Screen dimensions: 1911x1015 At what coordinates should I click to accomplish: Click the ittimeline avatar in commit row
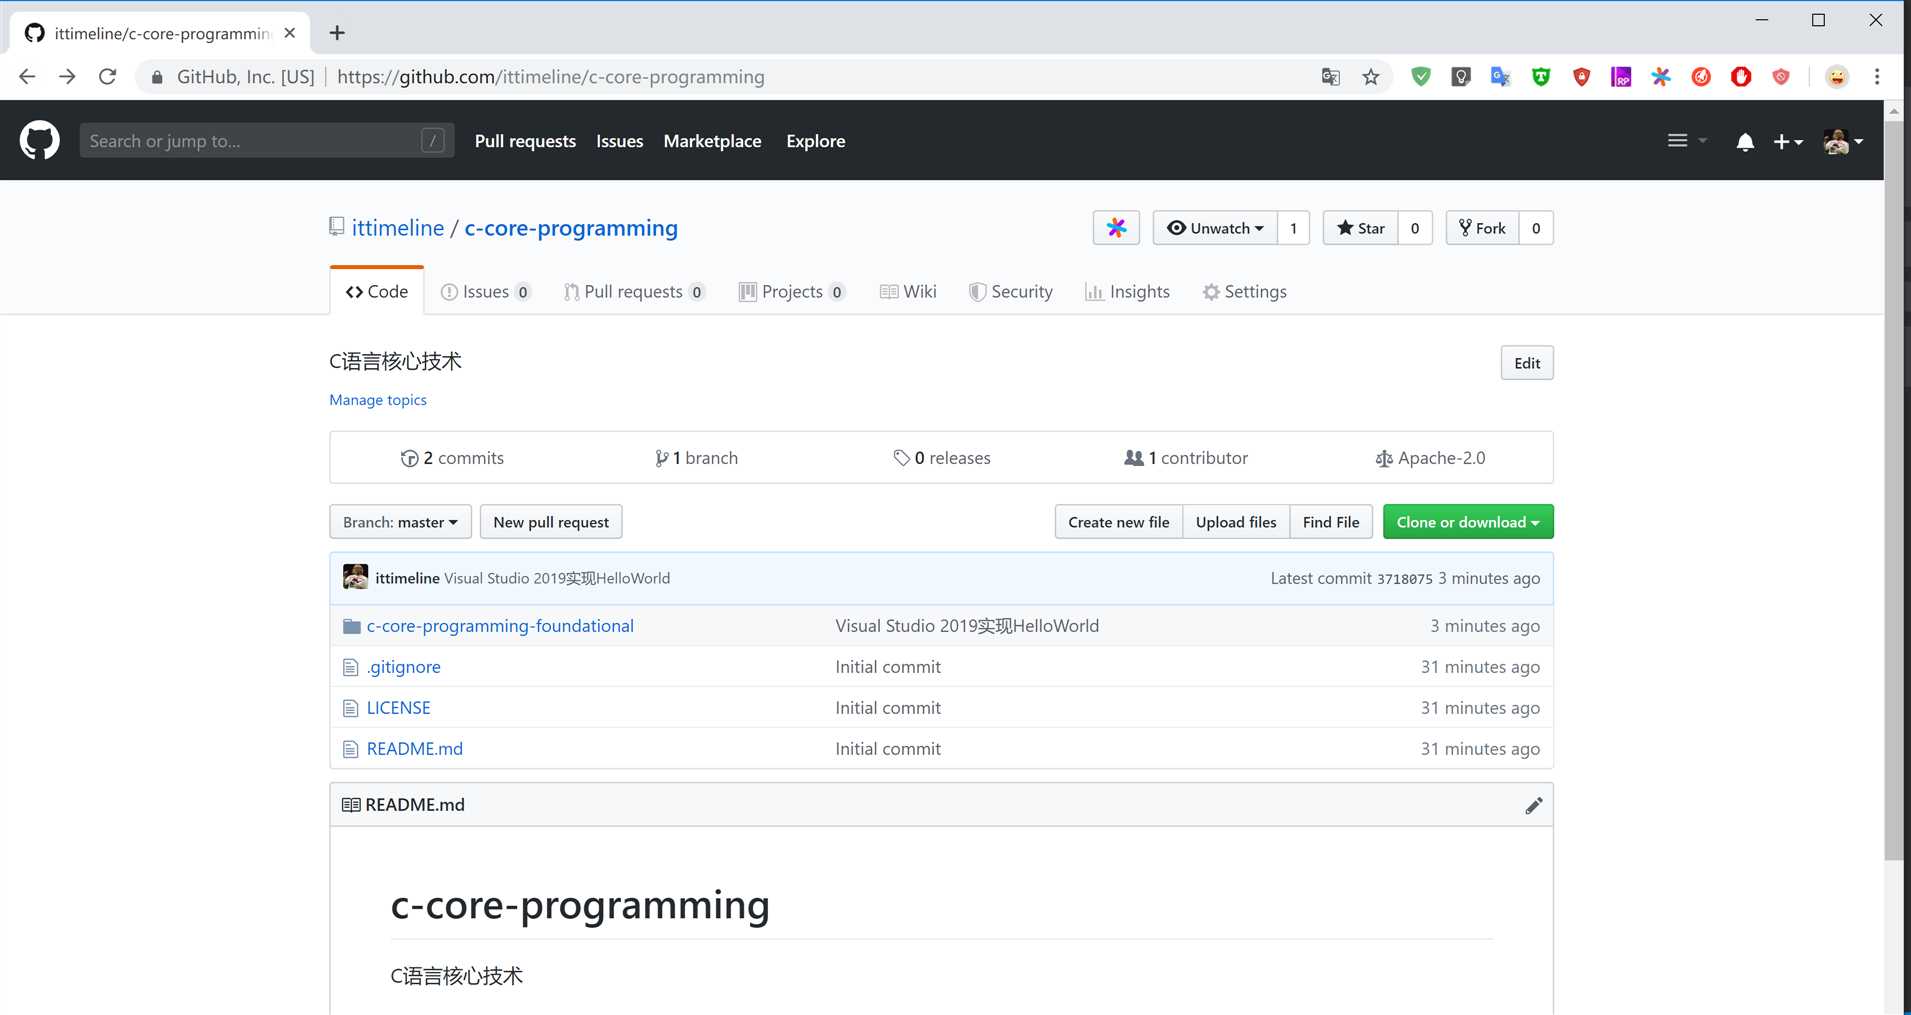coord(355,577)
